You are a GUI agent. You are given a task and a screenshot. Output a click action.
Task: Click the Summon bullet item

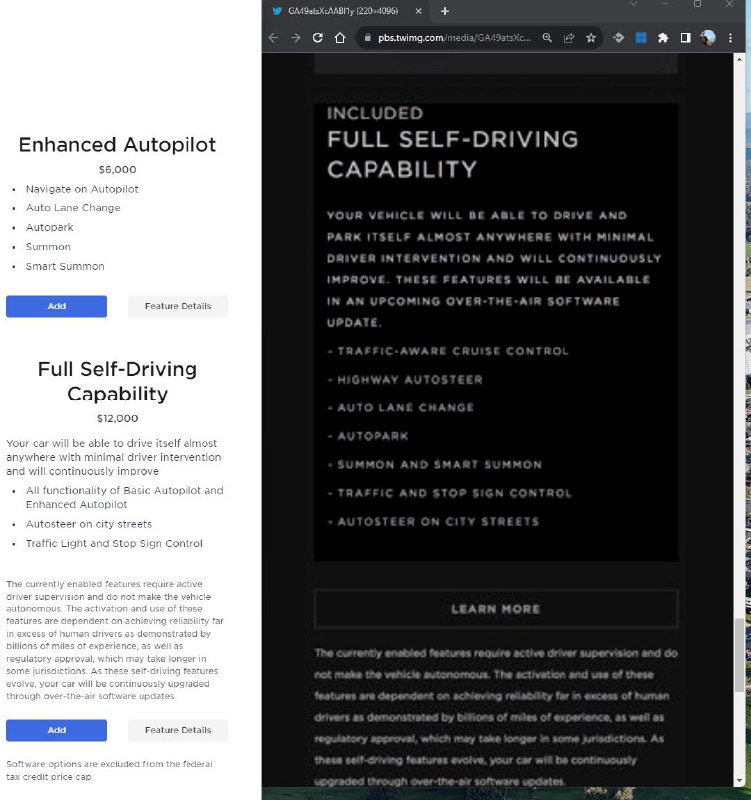(48, 246)
